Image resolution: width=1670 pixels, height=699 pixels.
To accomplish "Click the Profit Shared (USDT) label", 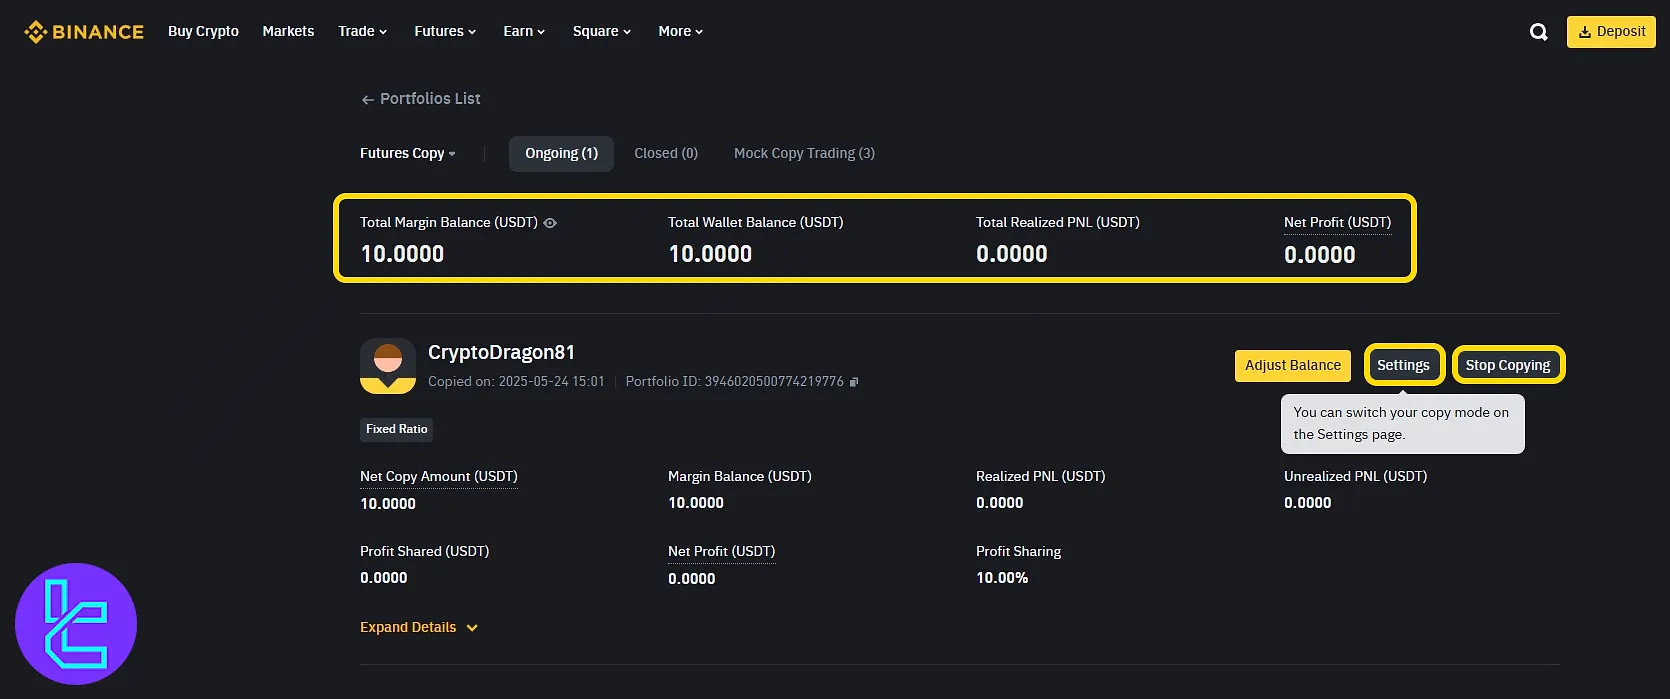I will coord(424,552).
